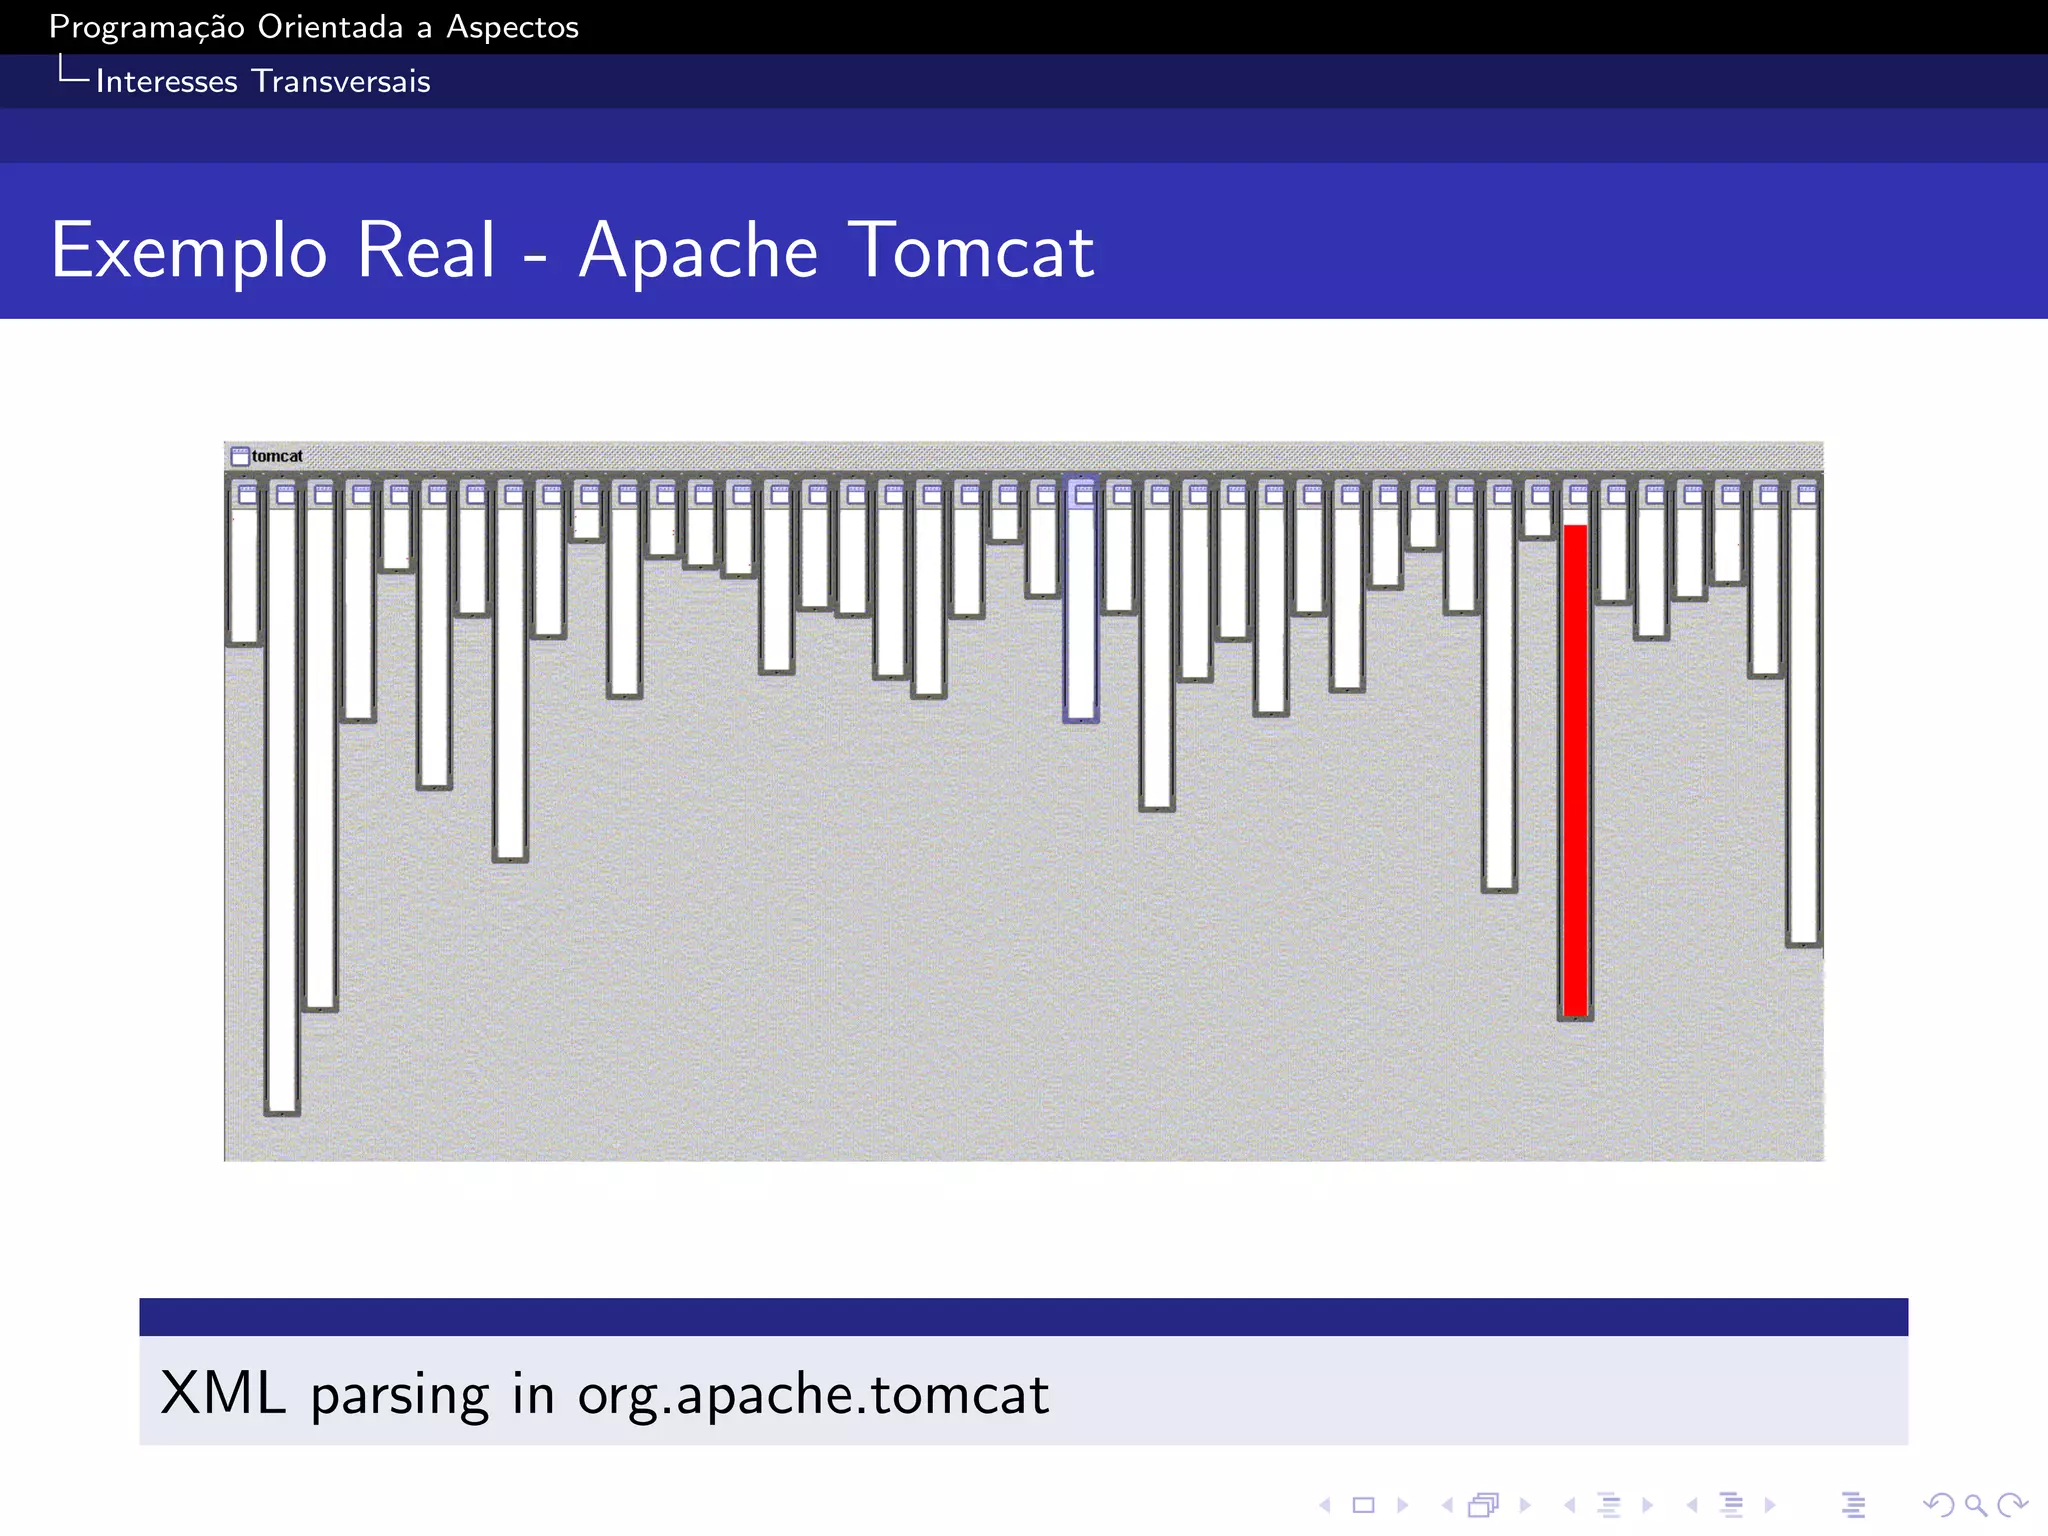Open the Programação Orientada a Aspectos header link

point(314,27)
